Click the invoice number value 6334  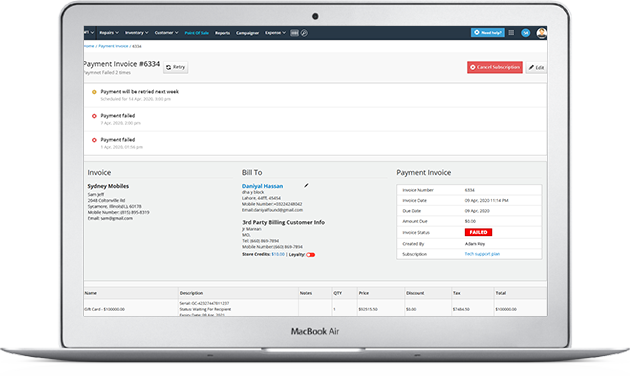click(x=469, y=190)
